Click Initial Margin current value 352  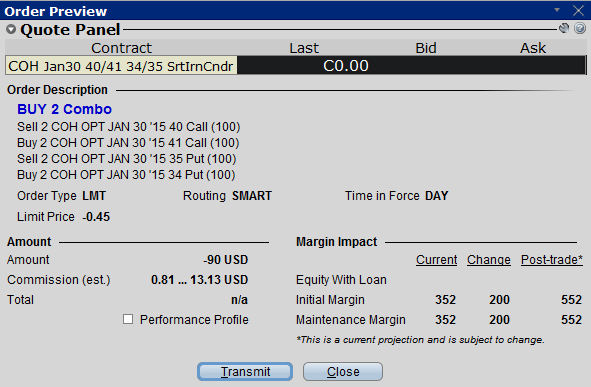click(x=446, y=300)
